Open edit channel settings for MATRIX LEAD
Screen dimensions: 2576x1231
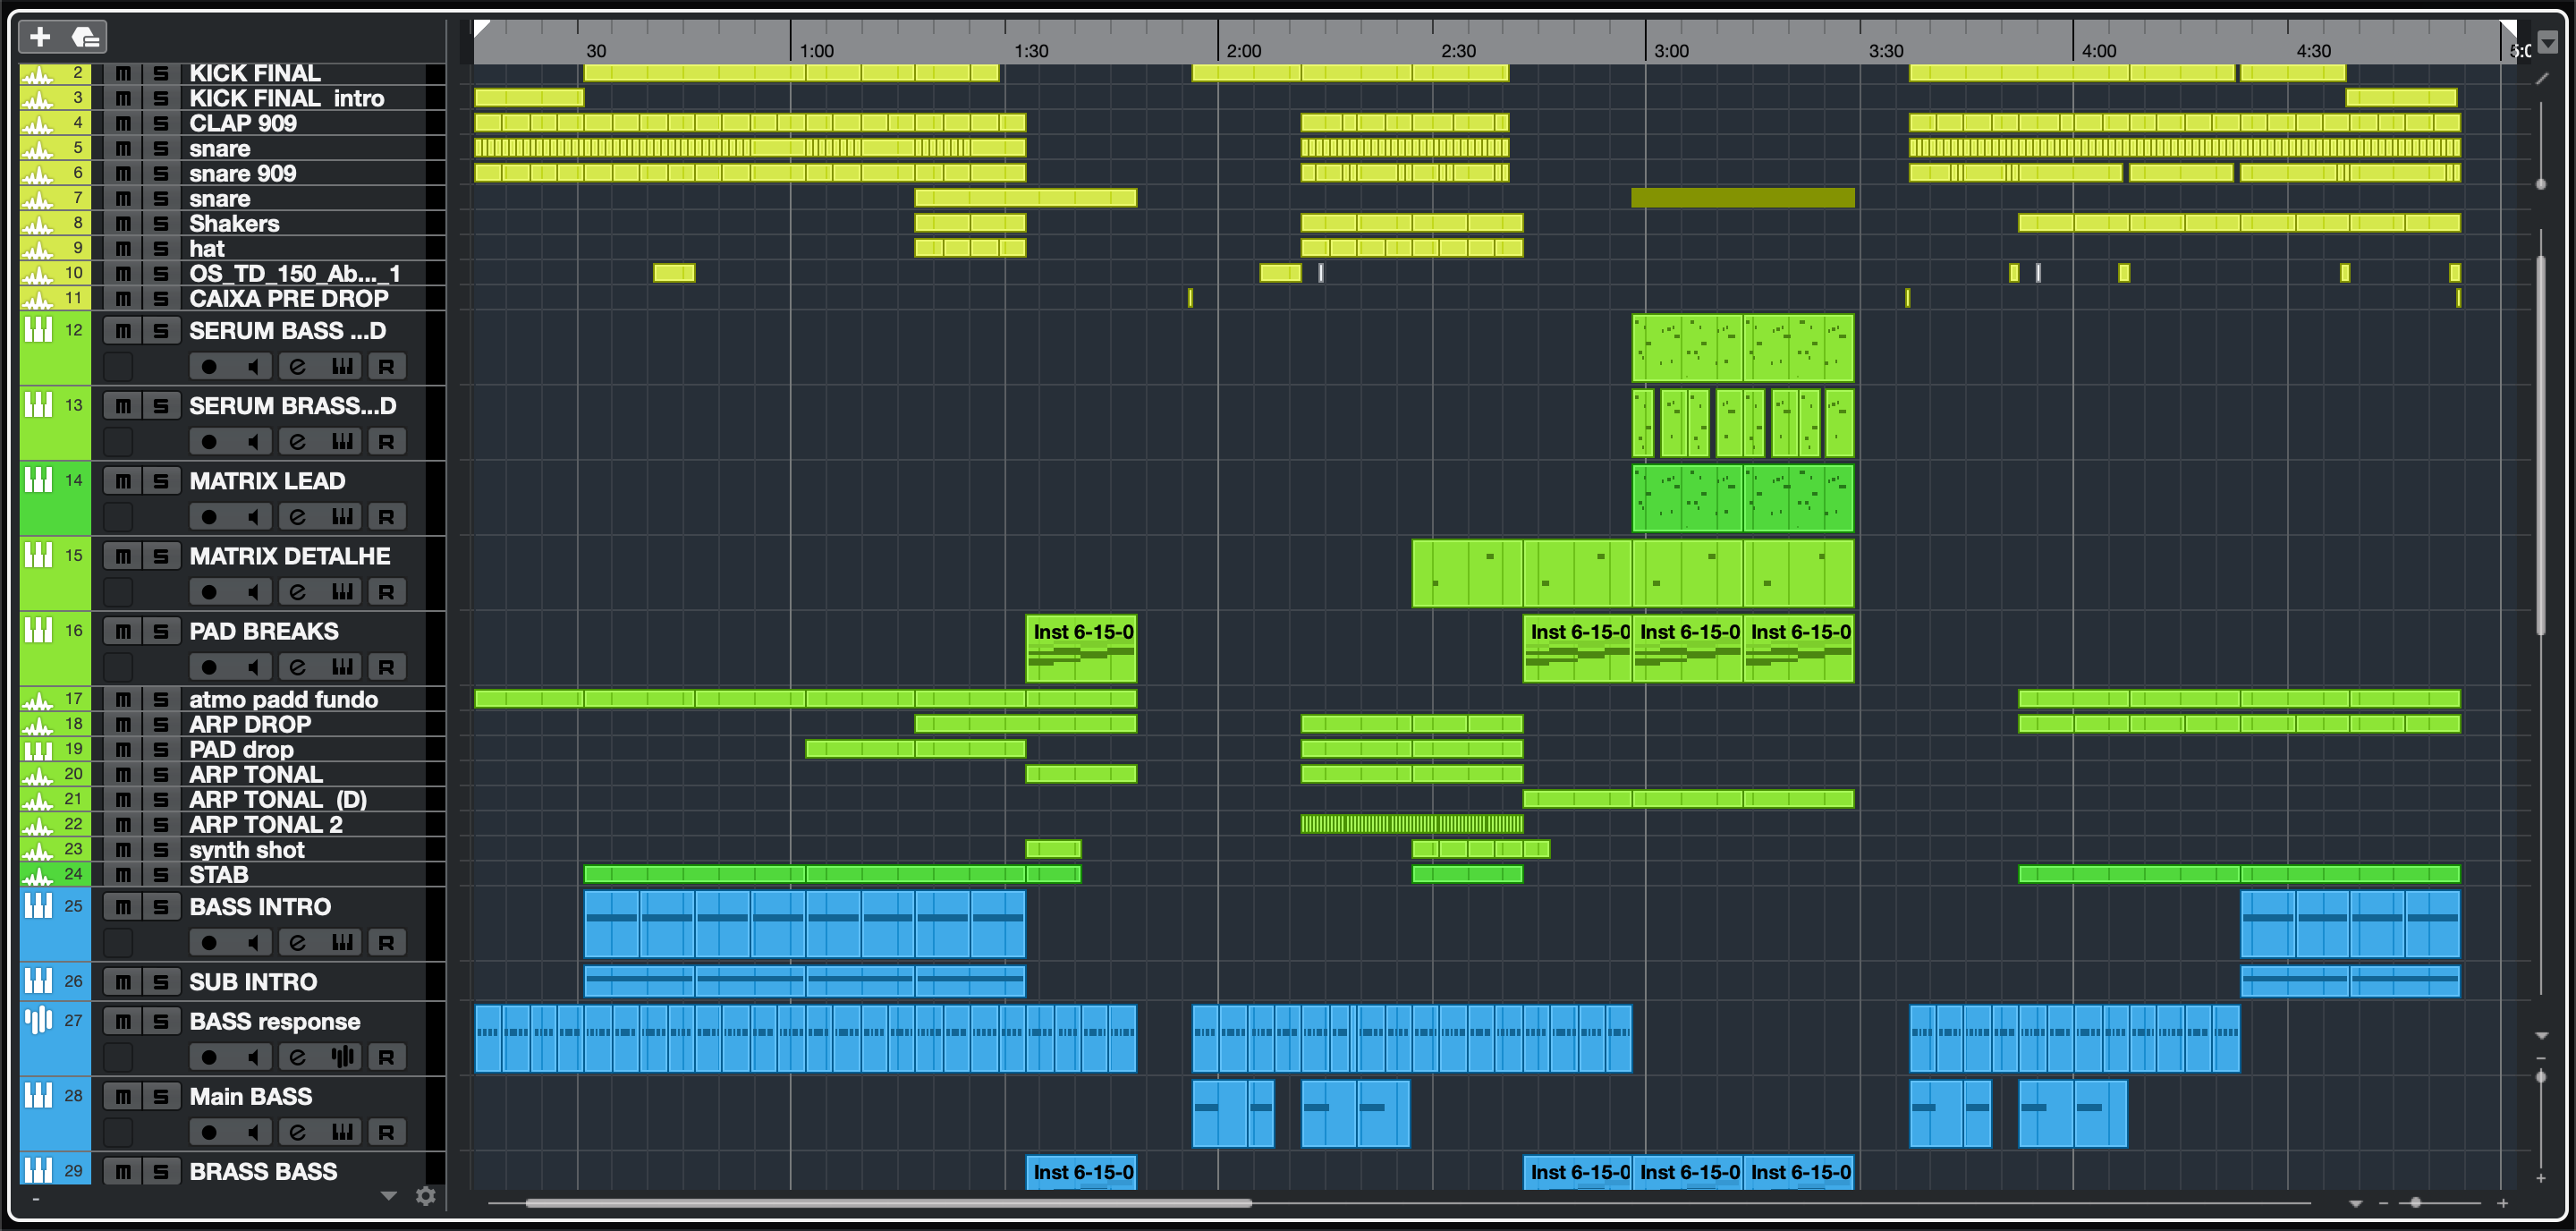click(x=298, y=517)
